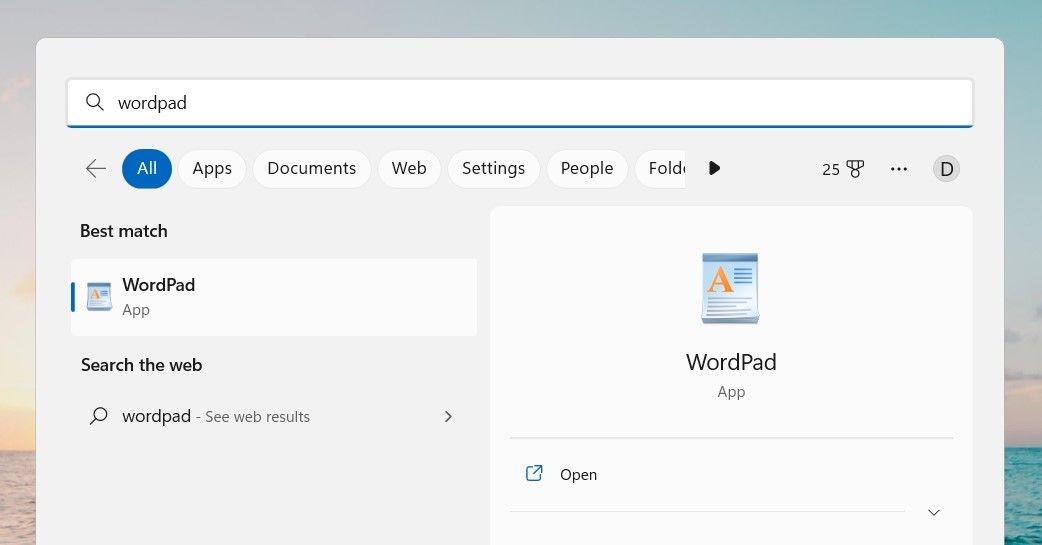
Task: Switch to the Documents filter
Action: [x=312, y=168]
